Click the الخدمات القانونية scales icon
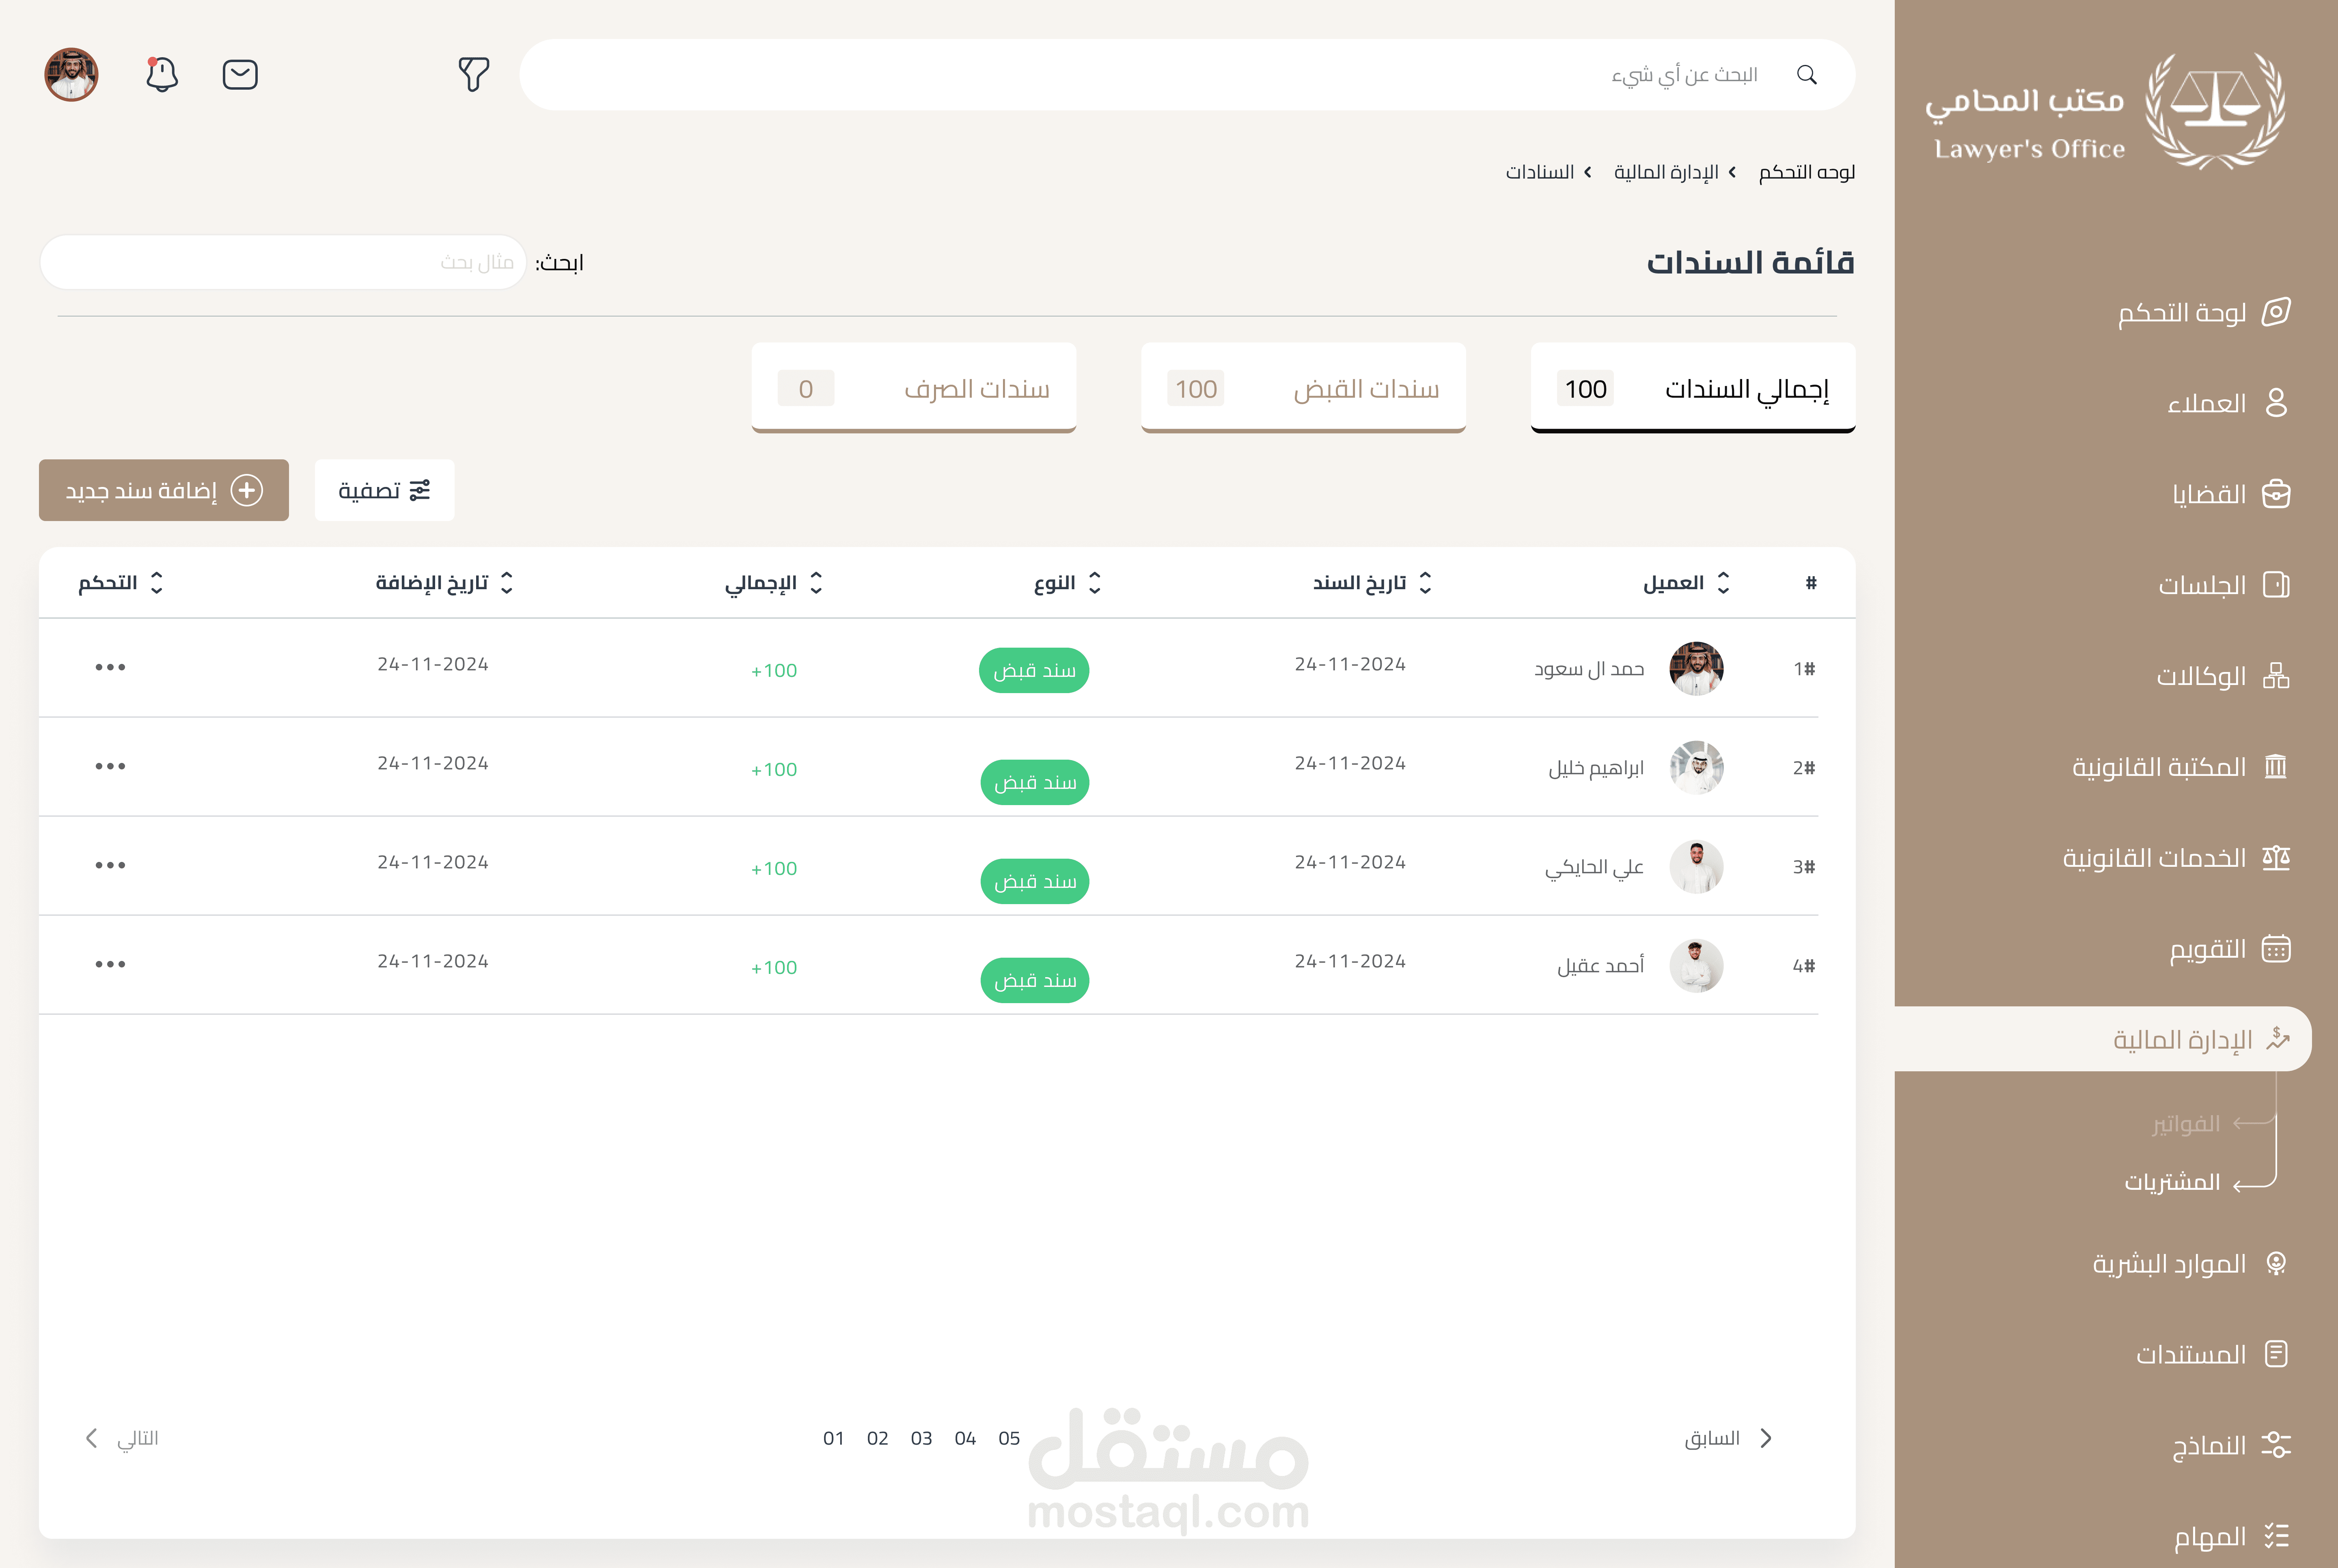The height and width of the screenshot is (1568, 2338). (x=2276, y=858)
